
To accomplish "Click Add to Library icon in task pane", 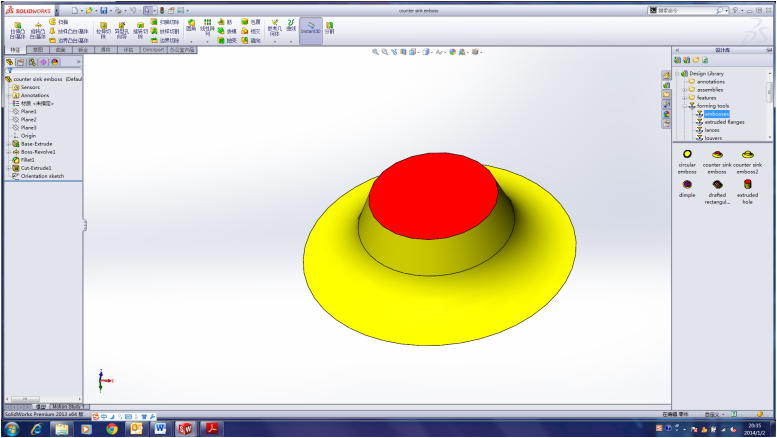I will [x=677, y=60].
